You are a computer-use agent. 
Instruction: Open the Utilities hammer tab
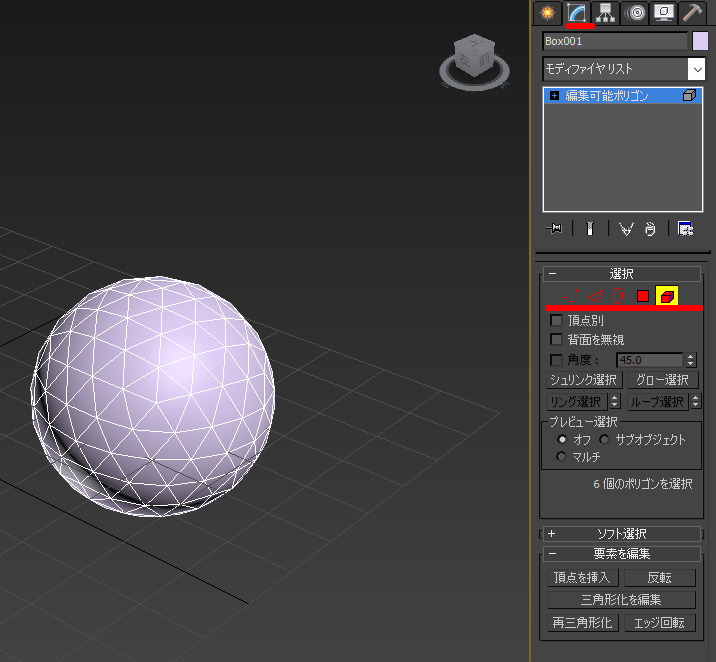tap(692, 13)
